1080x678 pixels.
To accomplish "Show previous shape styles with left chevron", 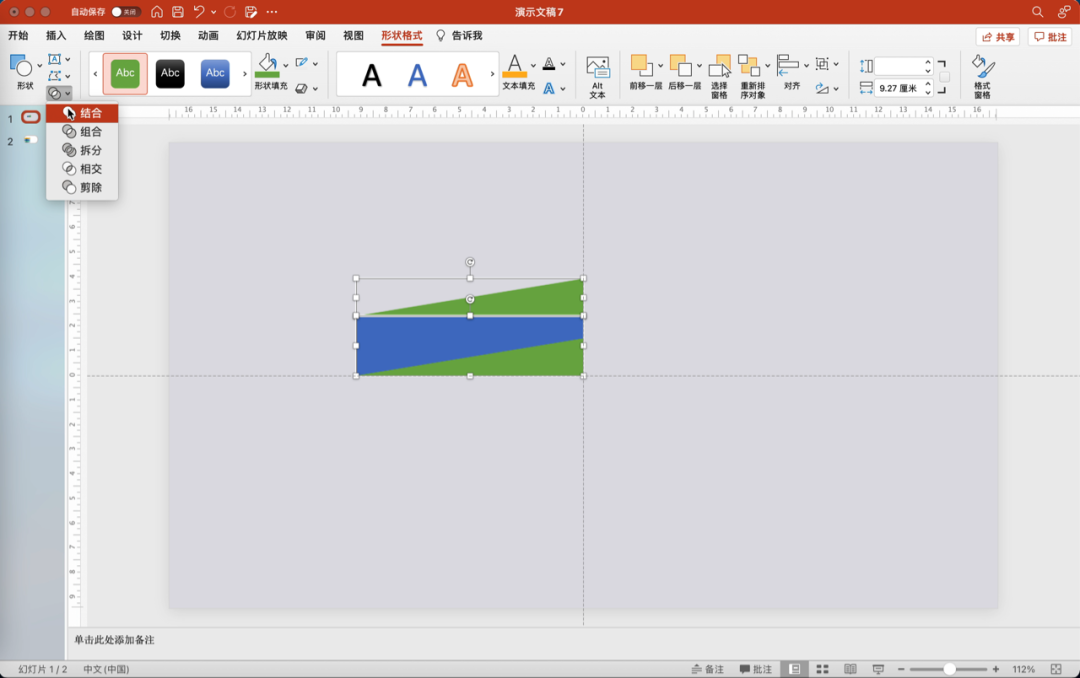I will click(95, 74).
